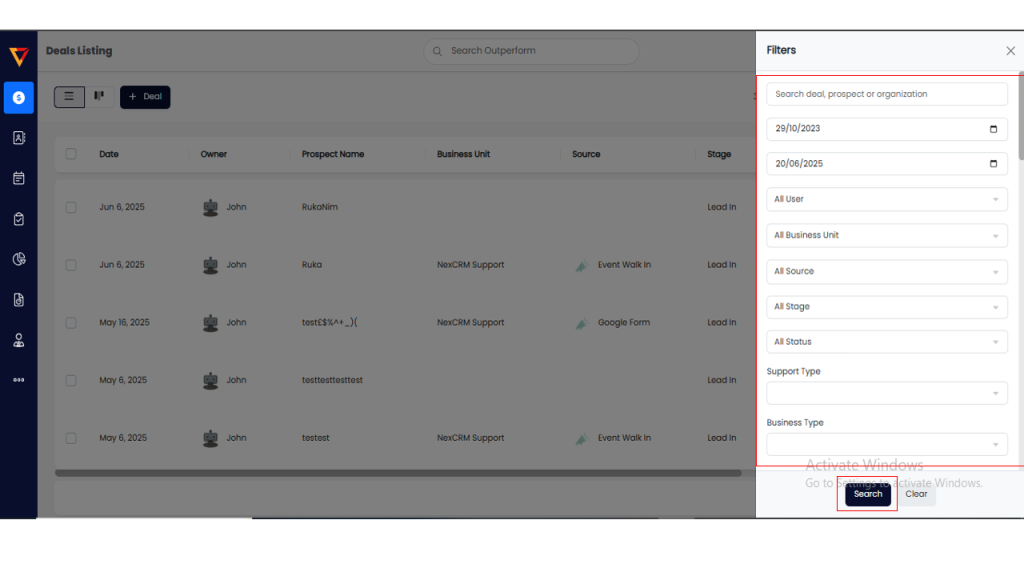
Task: Expand the All User dropdown
Action: coord(886,199)
